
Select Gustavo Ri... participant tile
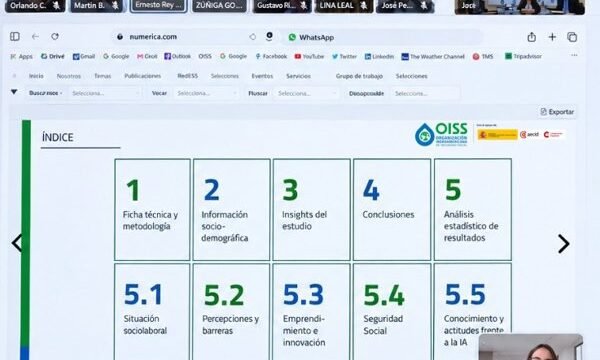[x=282, y=6]
